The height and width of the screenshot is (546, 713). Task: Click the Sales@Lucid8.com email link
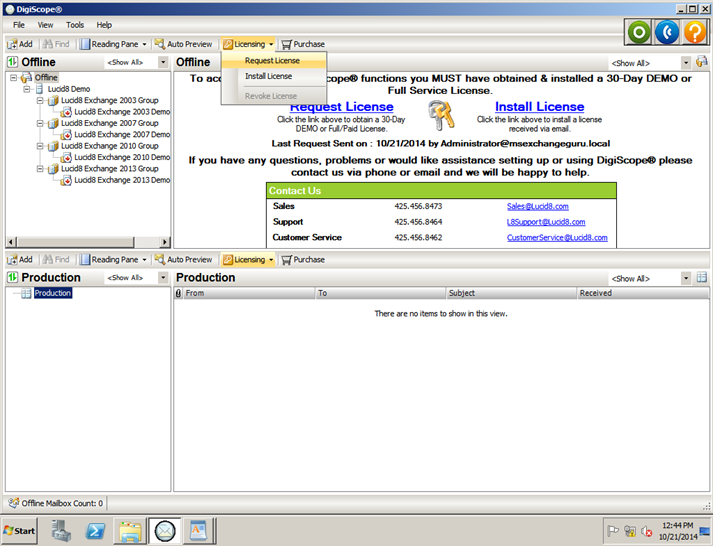coord(537,206)
